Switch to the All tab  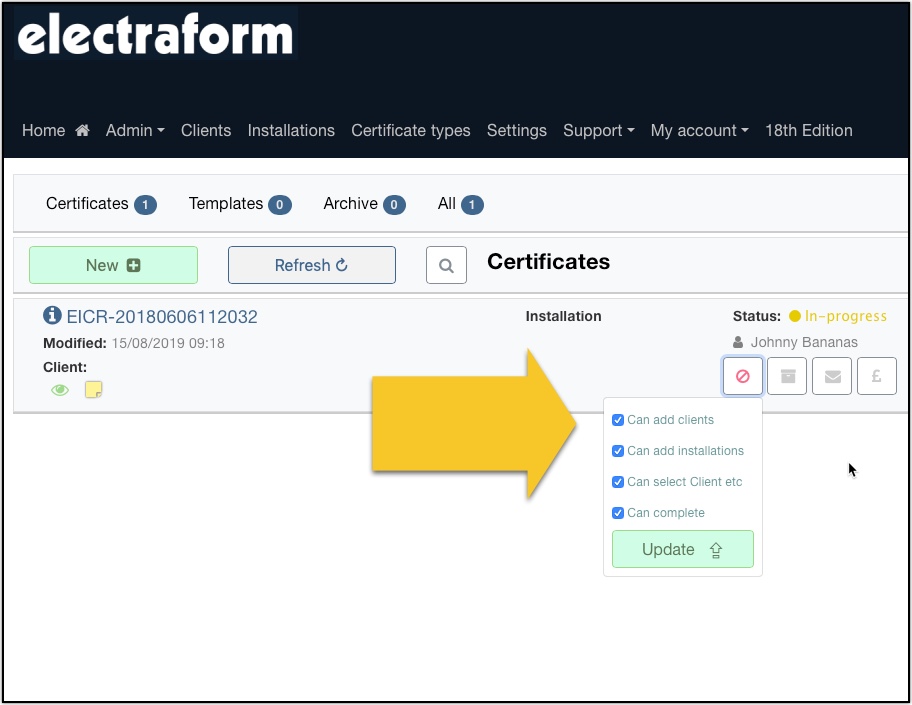(460, 204)
